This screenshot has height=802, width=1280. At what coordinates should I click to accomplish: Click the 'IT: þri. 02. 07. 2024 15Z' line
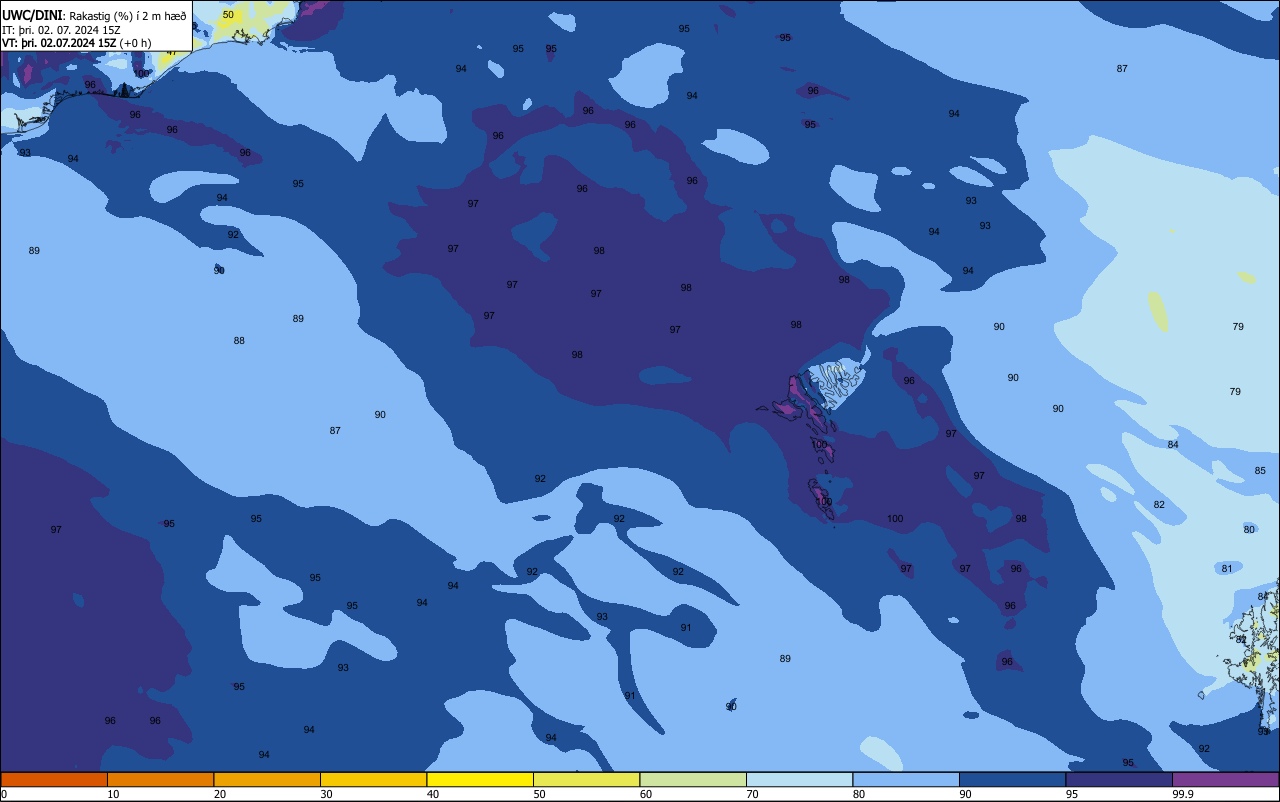(x=62, y=29)
